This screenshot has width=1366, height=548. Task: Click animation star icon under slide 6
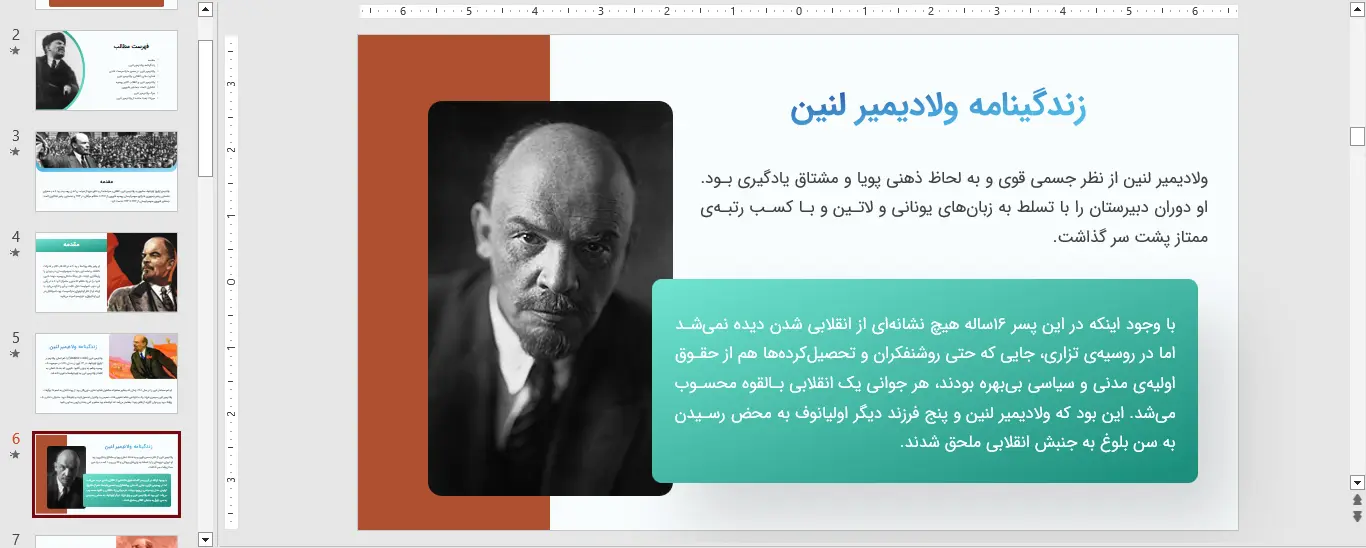tap(15, 455)
